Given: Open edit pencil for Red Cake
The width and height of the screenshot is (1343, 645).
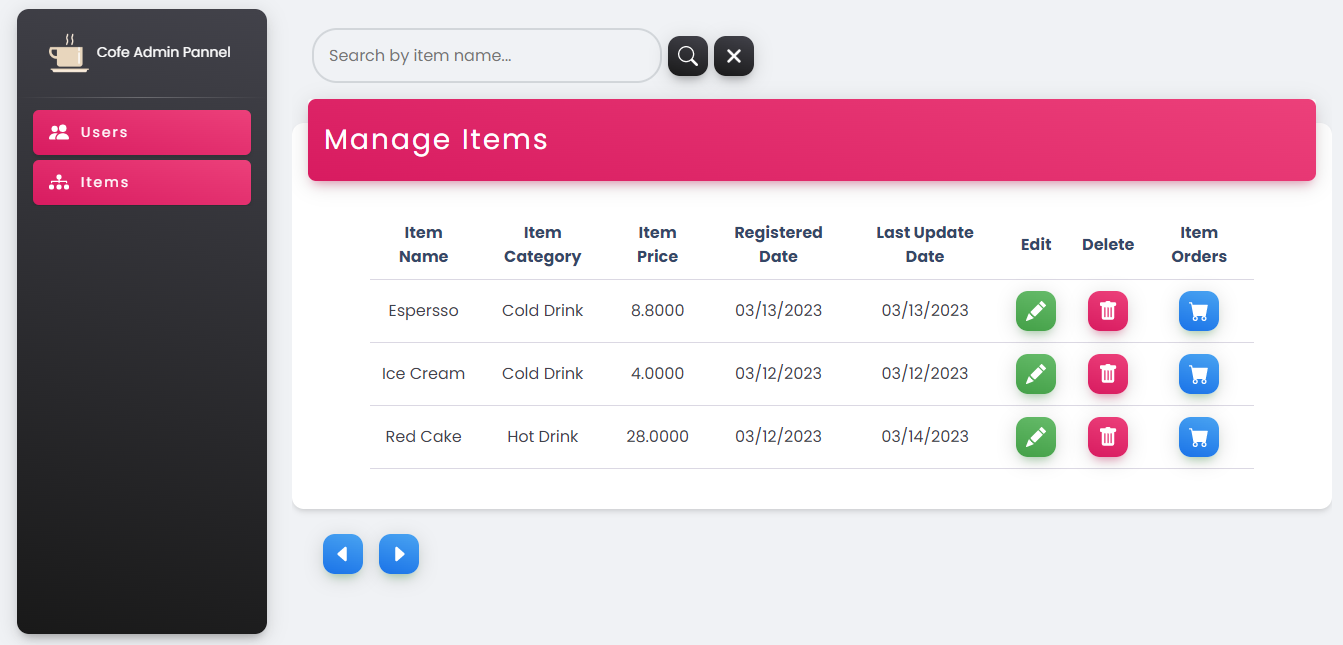Looking at the screenshot, I should [x=1035, y=437].
